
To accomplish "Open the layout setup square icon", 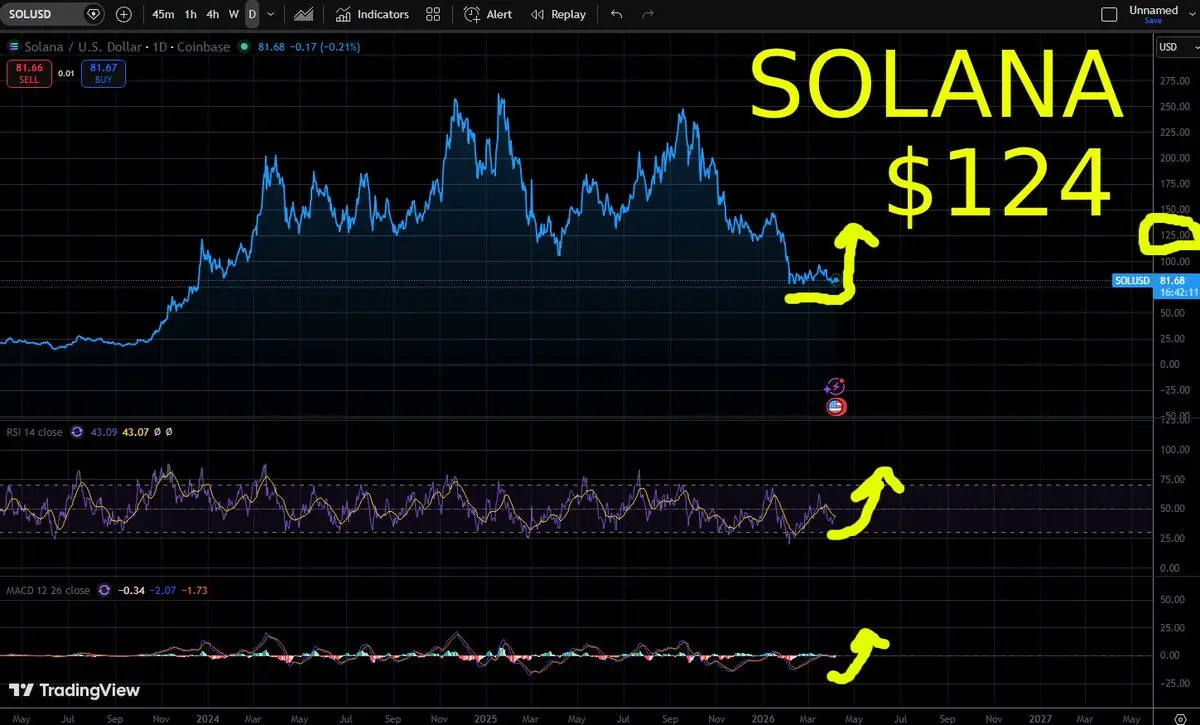I will (1108, 15).
